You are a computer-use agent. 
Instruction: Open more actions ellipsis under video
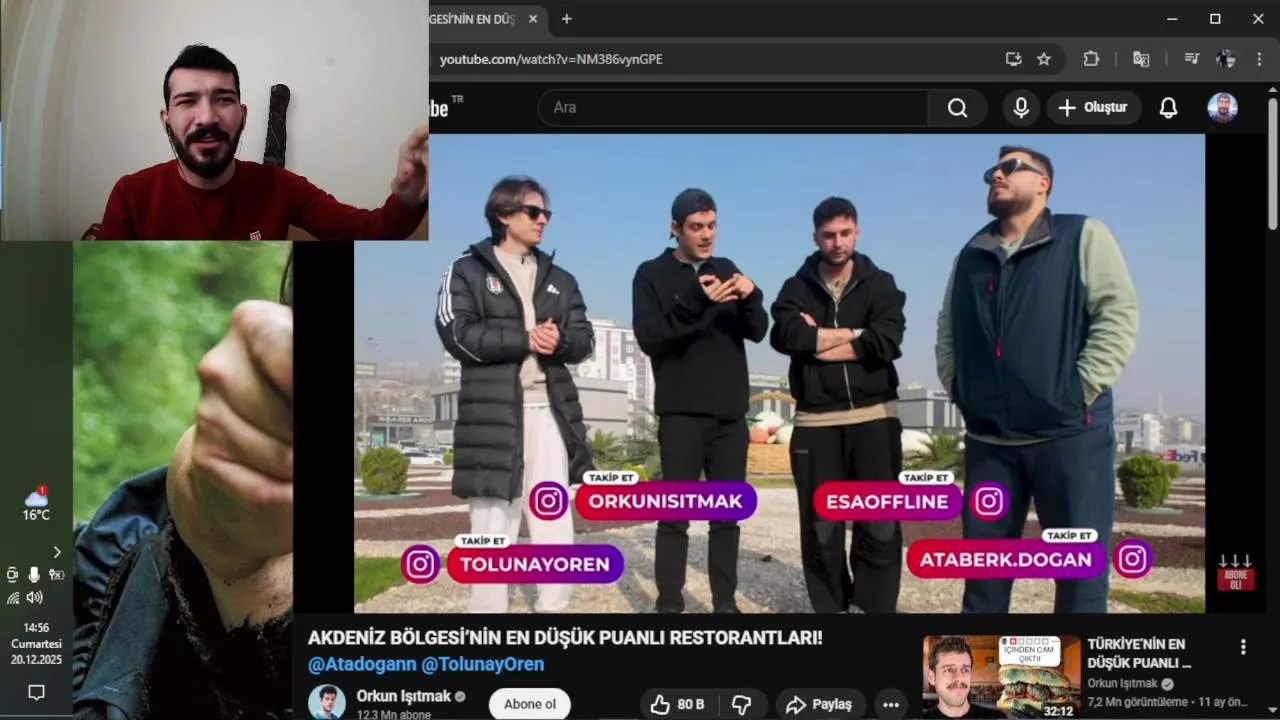(x=891, y=705)
